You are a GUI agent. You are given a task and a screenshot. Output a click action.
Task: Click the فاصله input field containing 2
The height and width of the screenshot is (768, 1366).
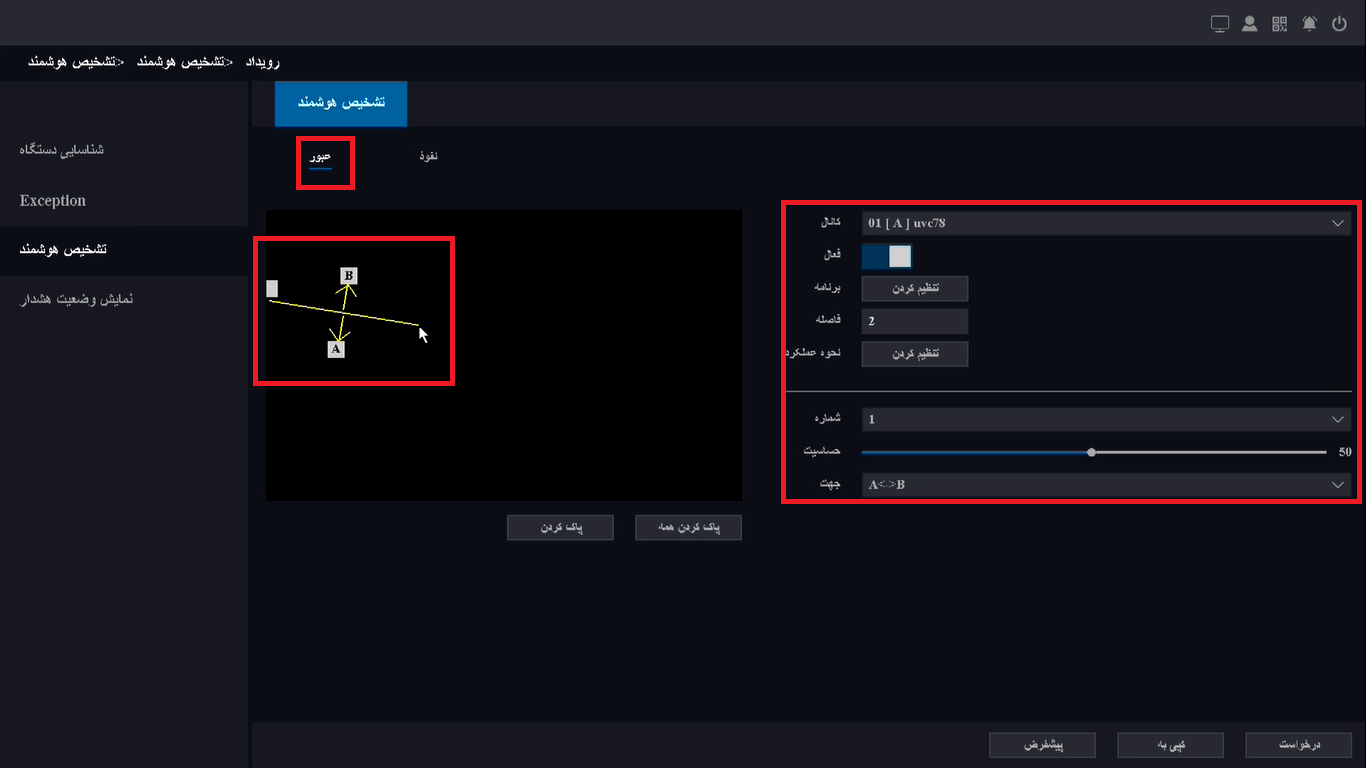915,321
